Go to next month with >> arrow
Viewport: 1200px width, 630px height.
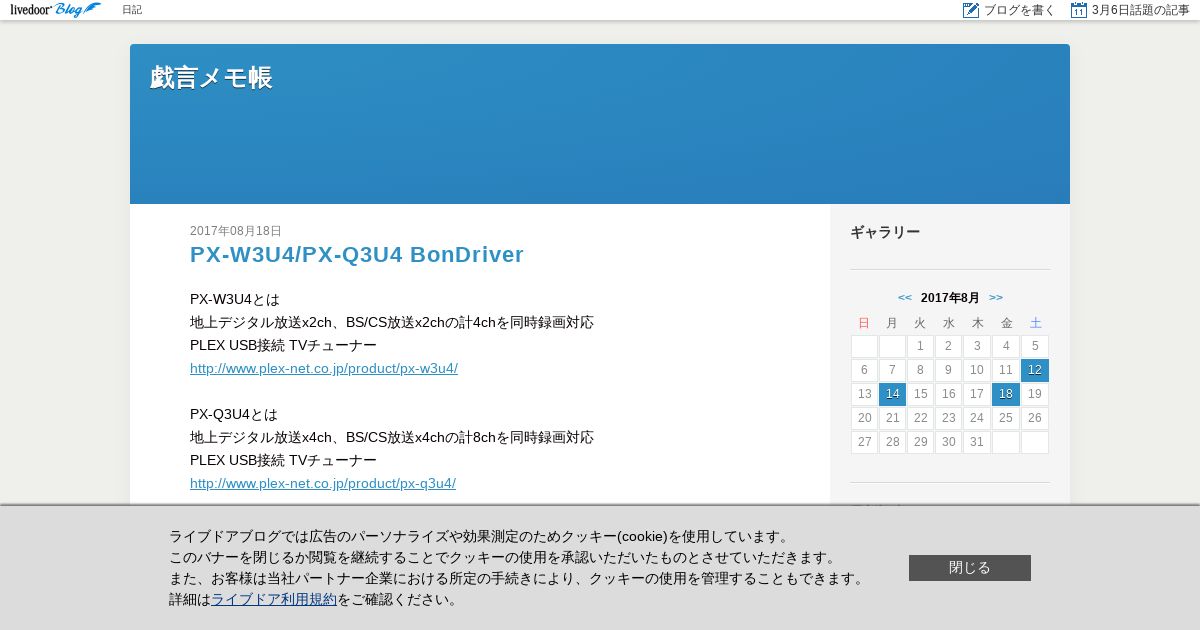tap(996, 298)
